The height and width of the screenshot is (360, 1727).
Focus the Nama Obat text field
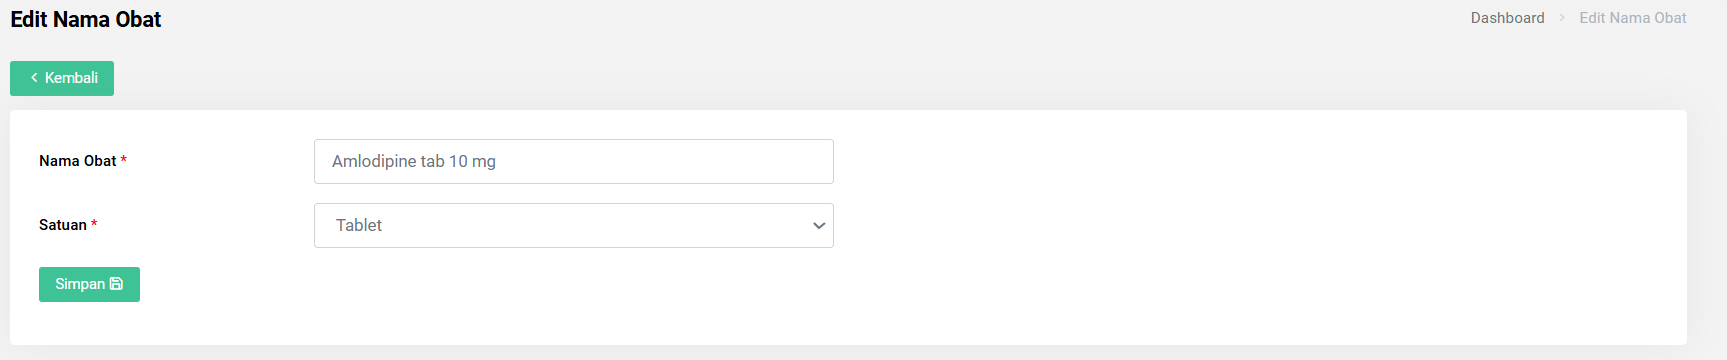tap(574, 161)
